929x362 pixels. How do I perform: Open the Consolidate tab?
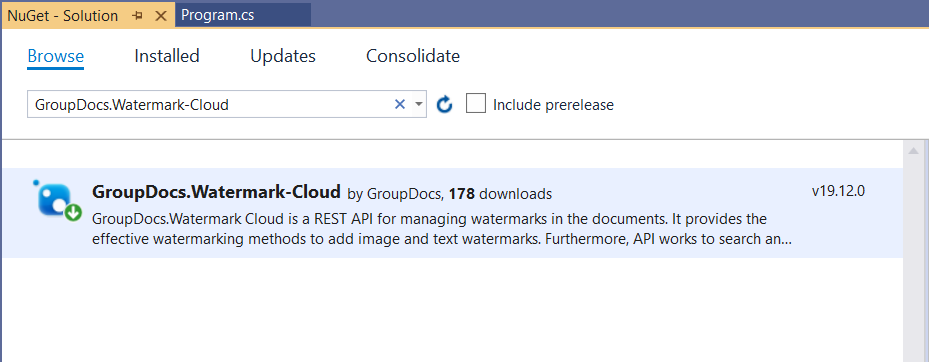point(413,56)
